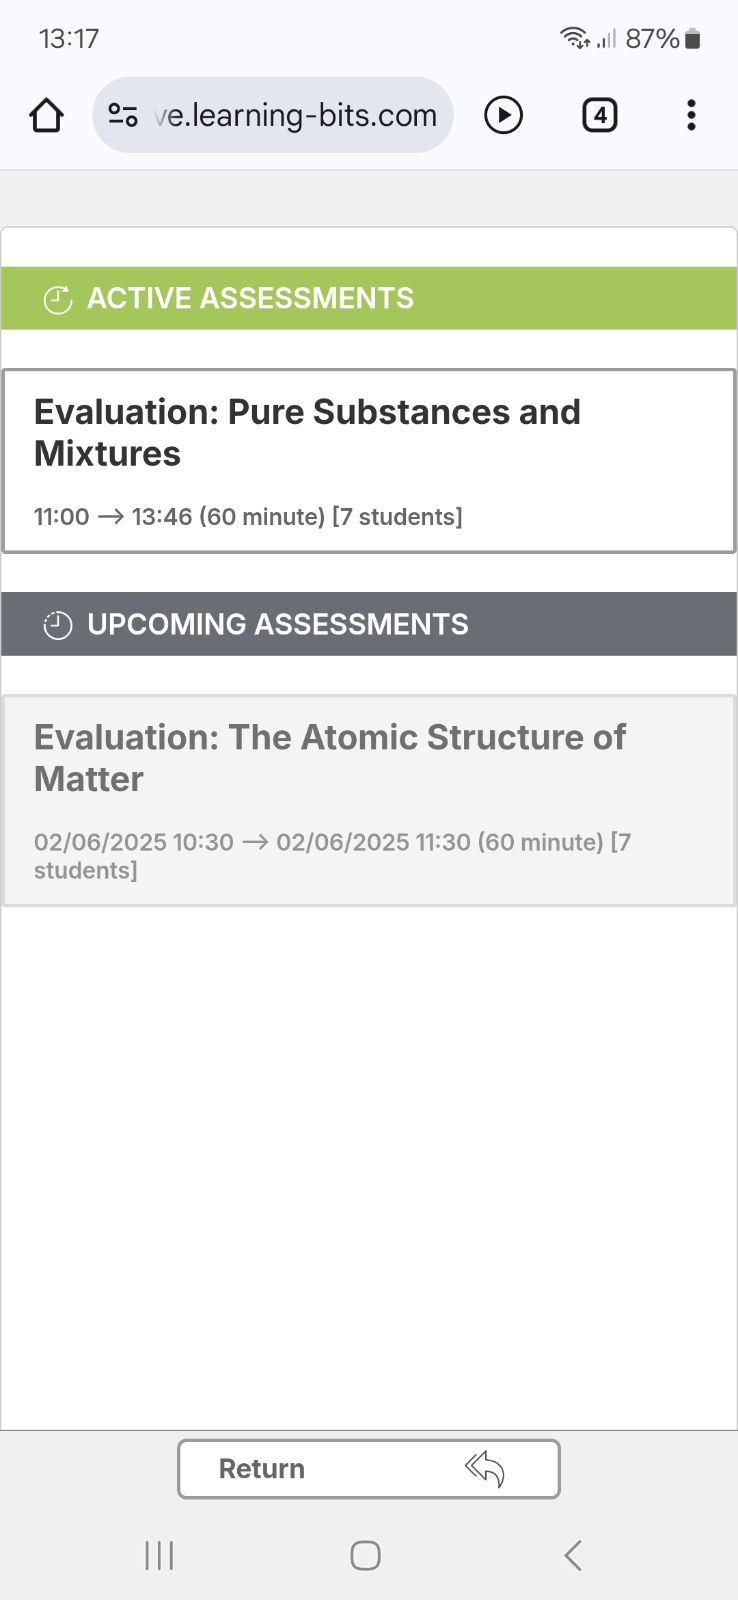Open site info icon in address bar

pos(123,116)
